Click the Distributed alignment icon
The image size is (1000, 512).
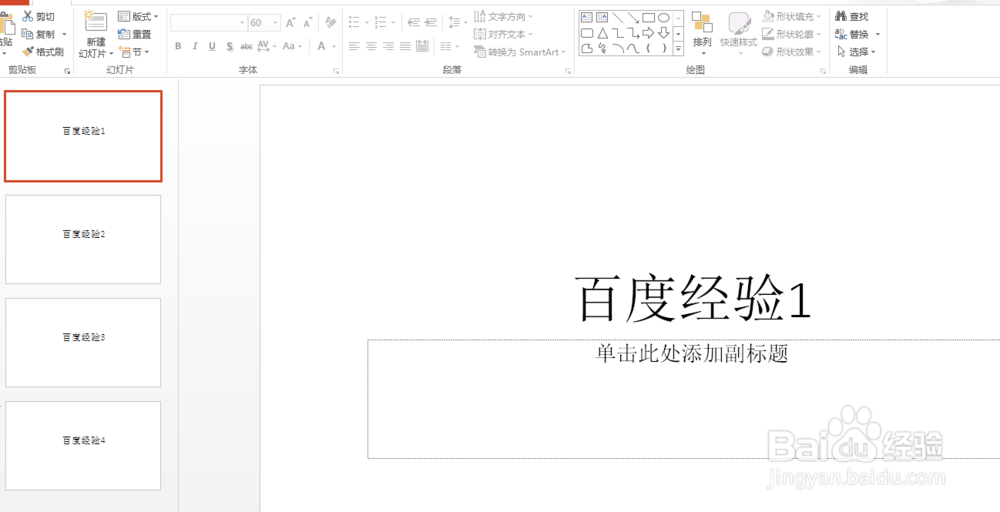tap(422, 46)
